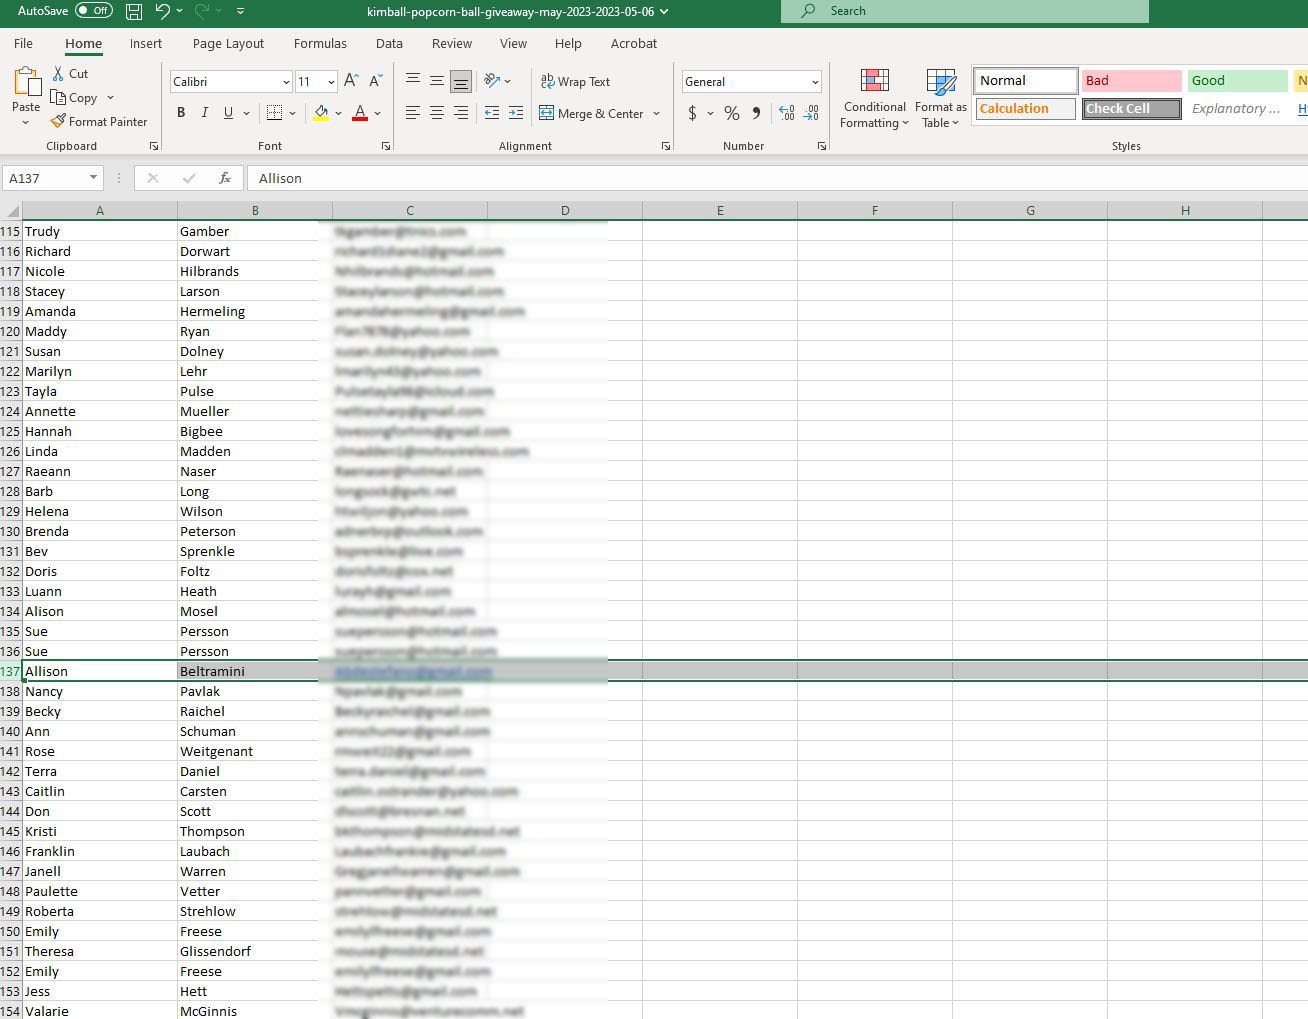1308x1019 pixels.
Task: Switch to the Formulas tab
Action: coord(320,44)
